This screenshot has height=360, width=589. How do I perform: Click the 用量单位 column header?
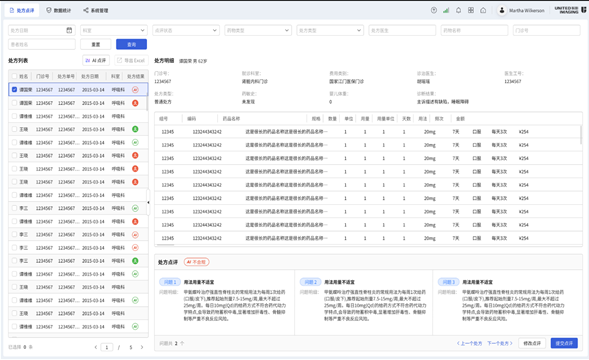(x=386, y=119)
